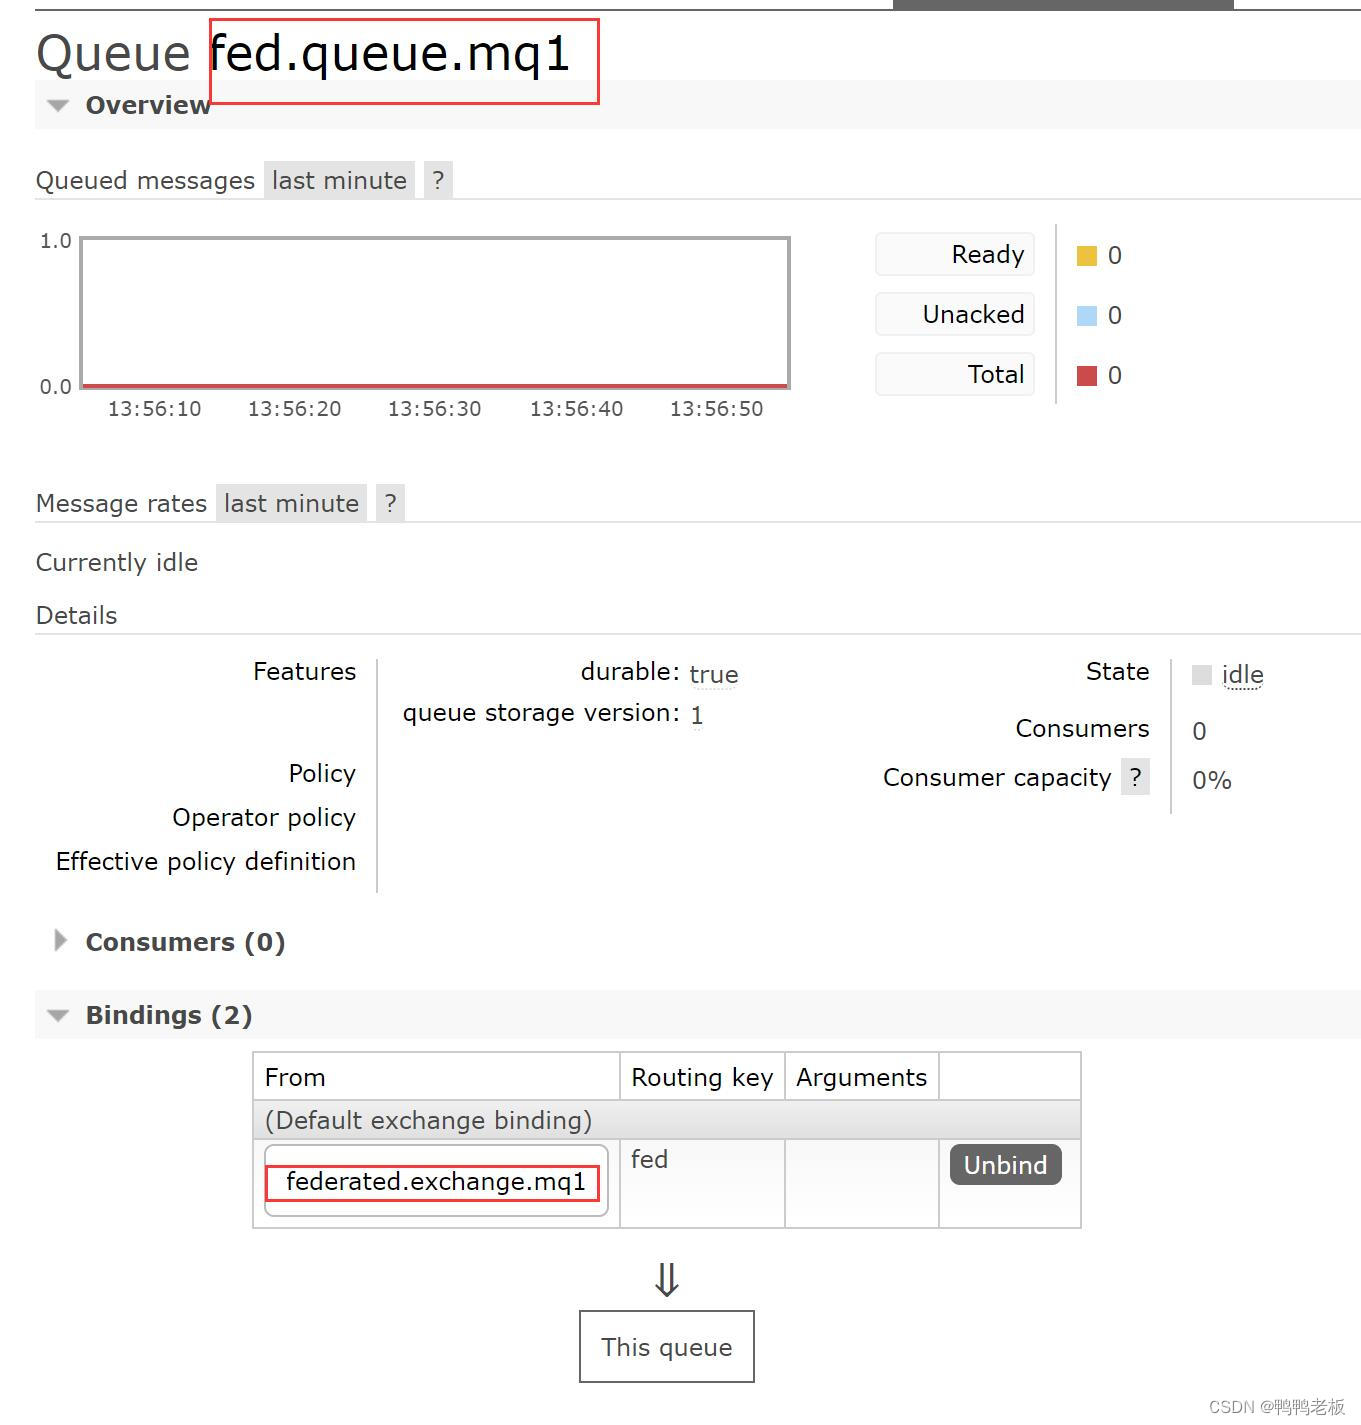Image resolution: width=1361 pixels, height=1425 pixels.
Task: Toggle the Ready series legend
Action: tap(954, 254)
